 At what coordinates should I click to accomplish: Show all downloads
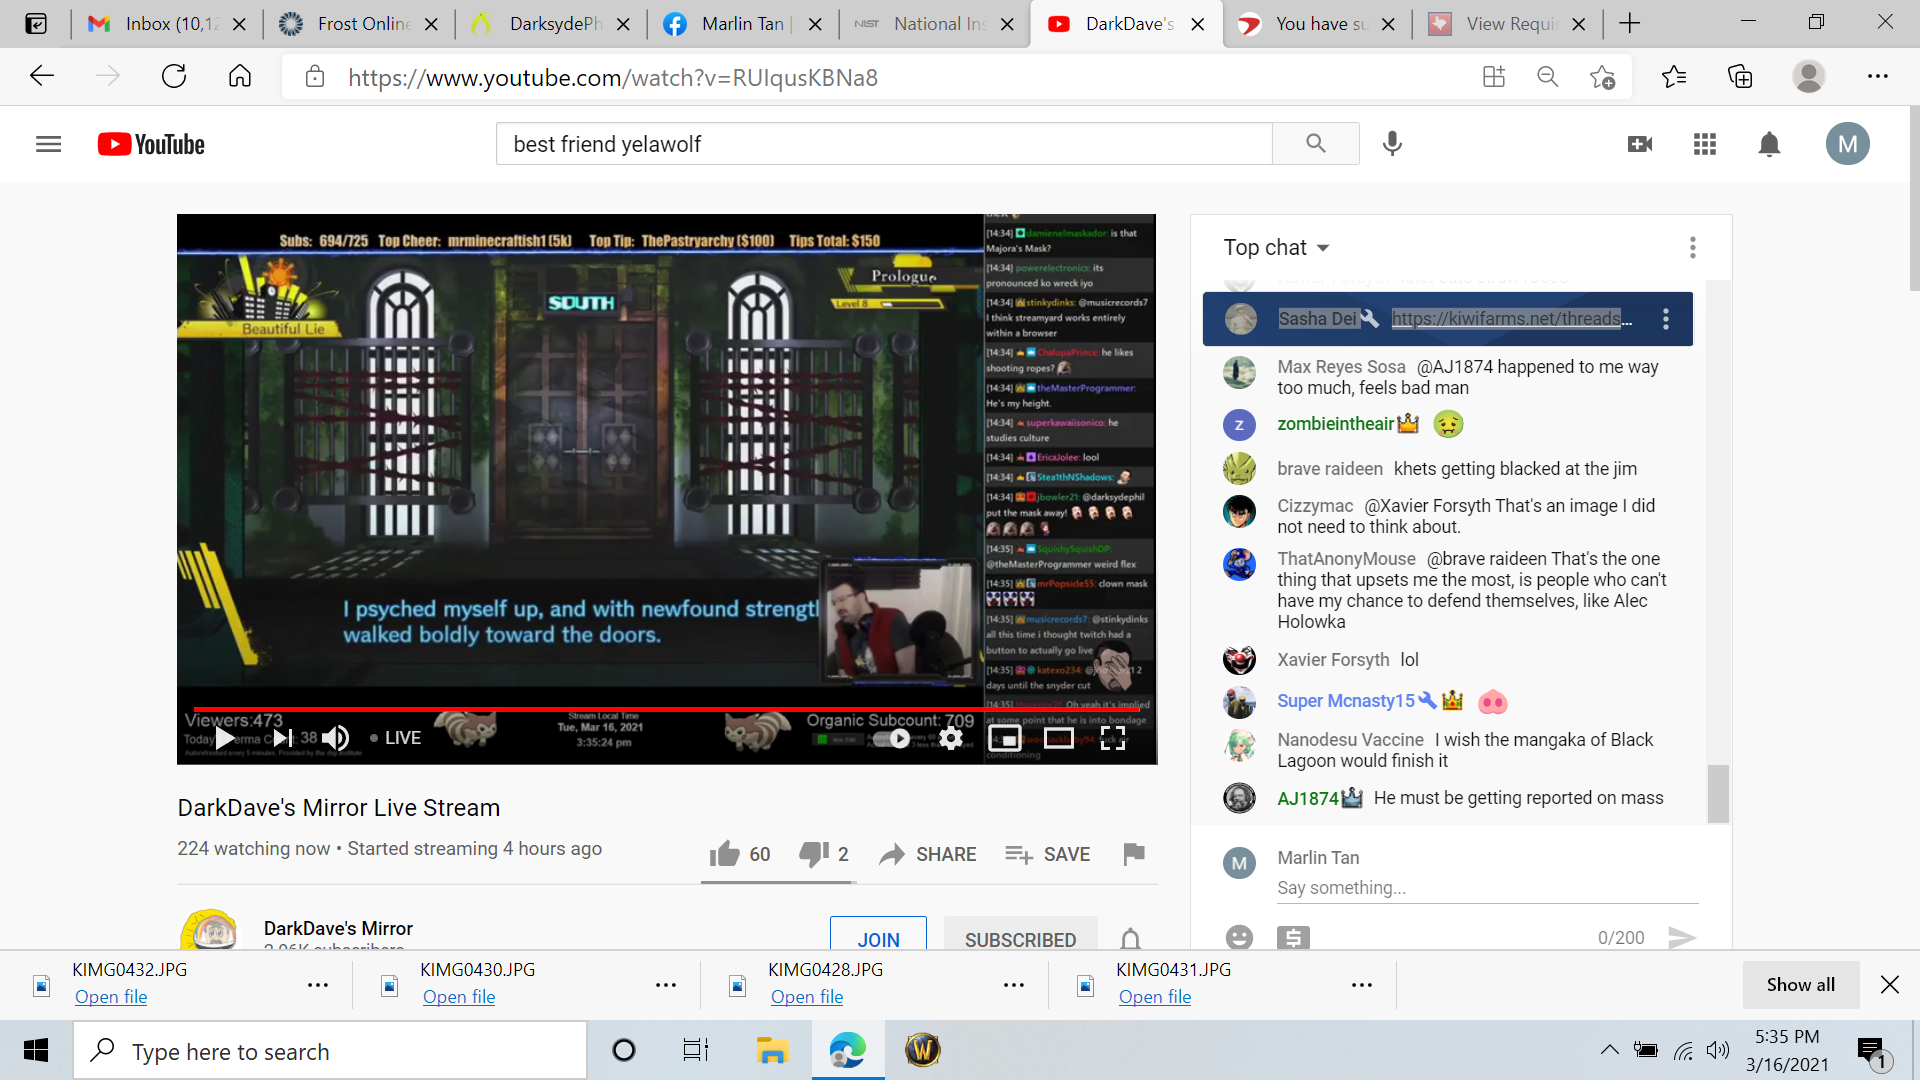[x=1801, y=985]
